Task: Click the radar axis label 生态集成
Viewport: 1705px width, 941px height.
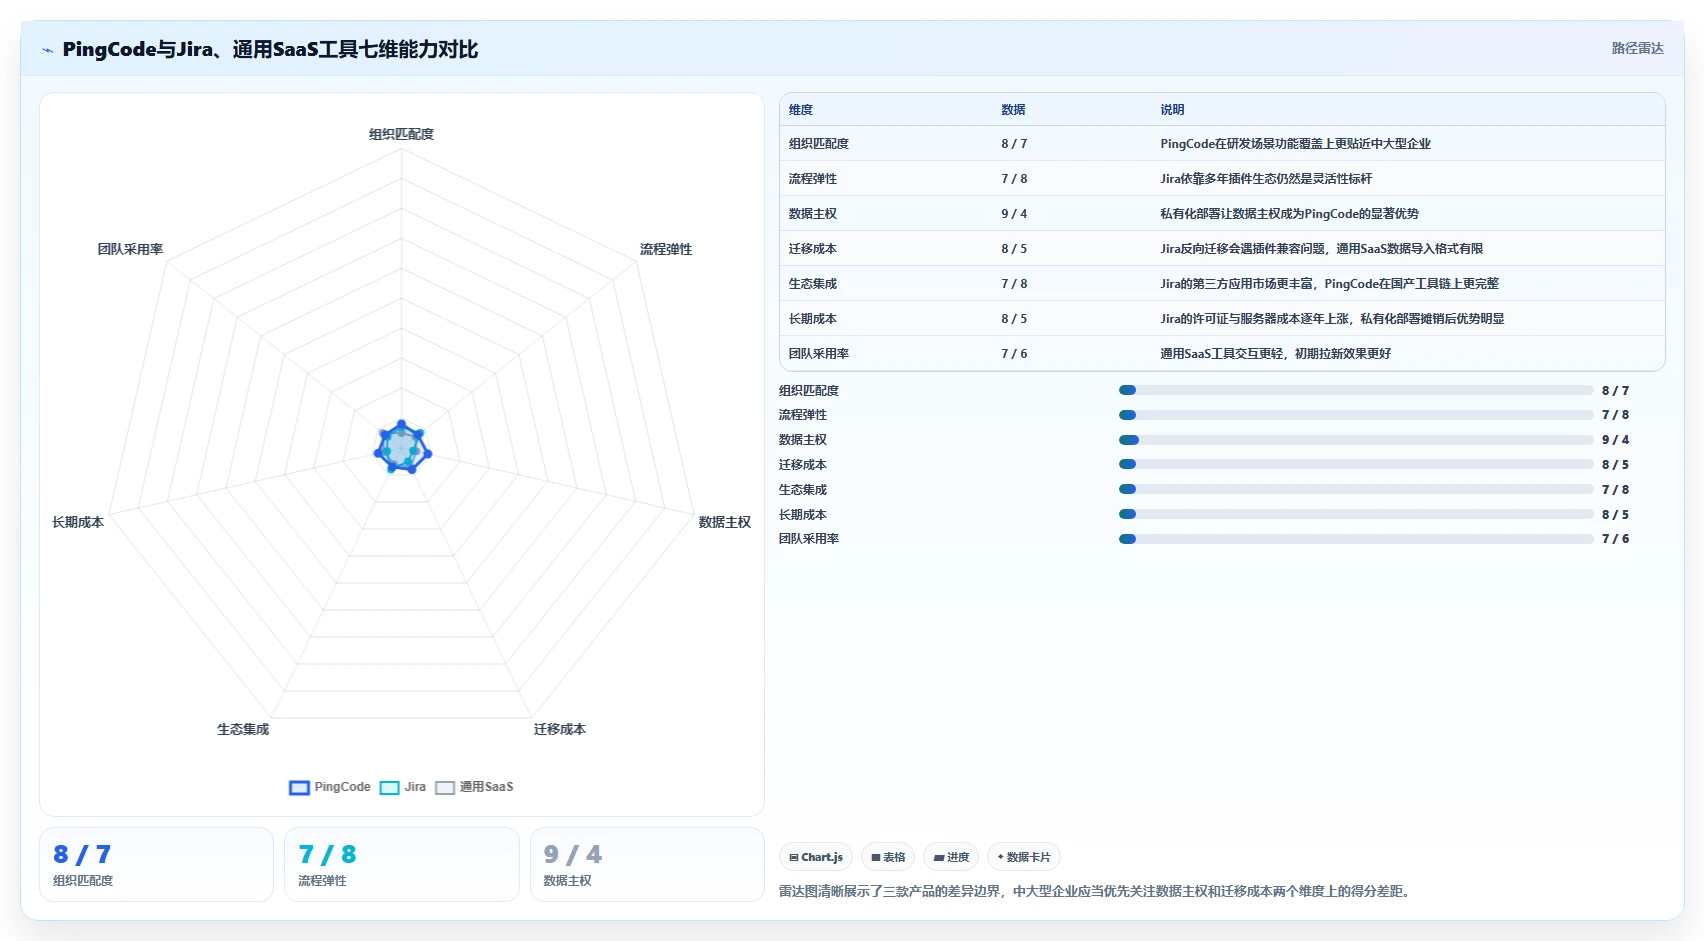Action: click(243, 729)
